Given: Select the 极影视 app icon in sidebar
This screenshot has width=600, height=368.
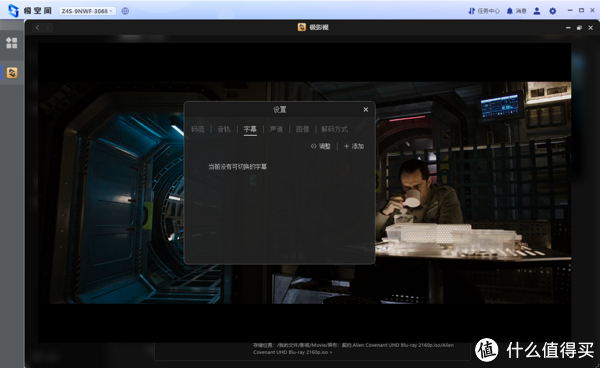Looking at the screenshot, I should coord(12,73).
